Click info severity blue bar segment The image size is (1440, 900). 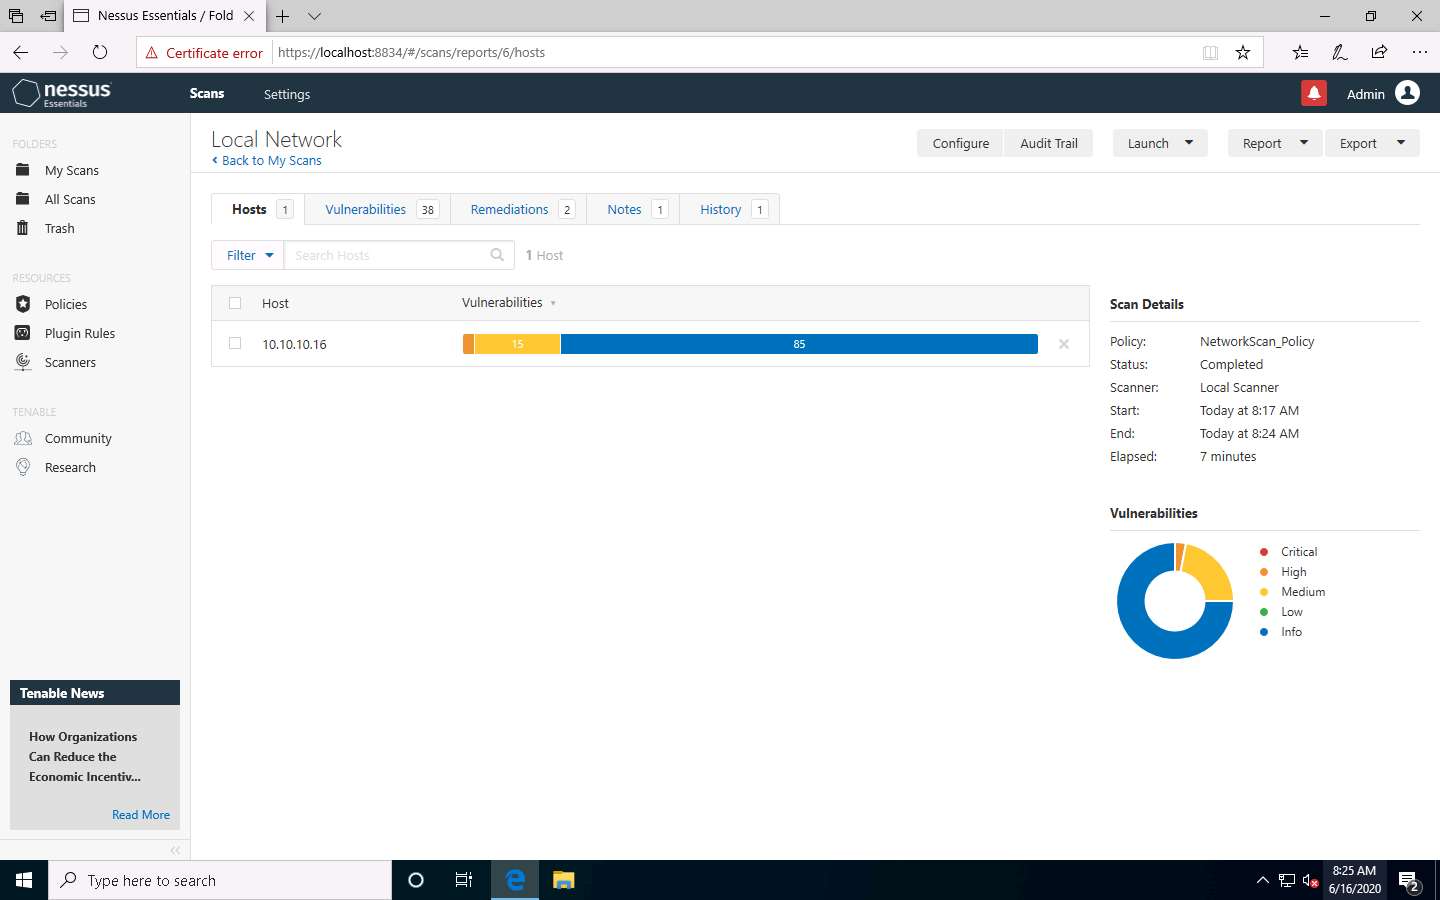(799, 344)
